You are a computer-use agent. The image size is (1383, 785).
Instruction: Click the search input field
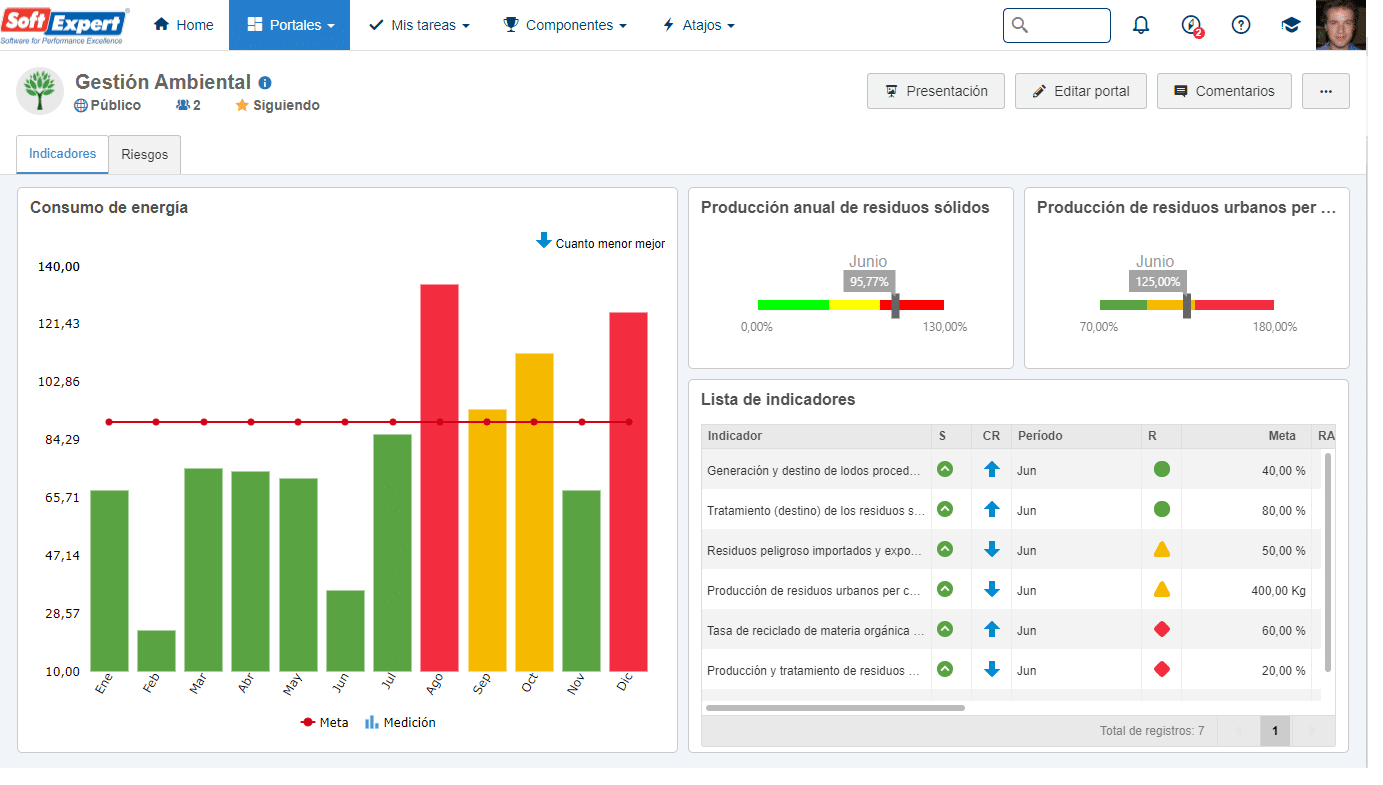click(1057, 25)
